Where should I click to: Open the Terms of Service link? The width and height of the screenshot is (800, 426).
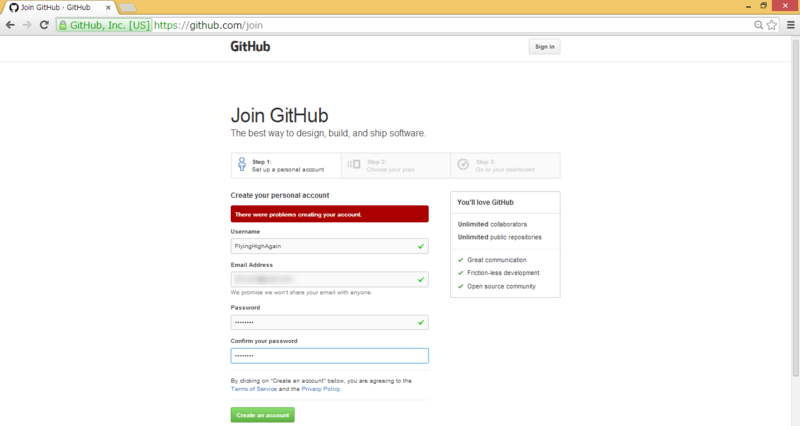tap(254, 389)
